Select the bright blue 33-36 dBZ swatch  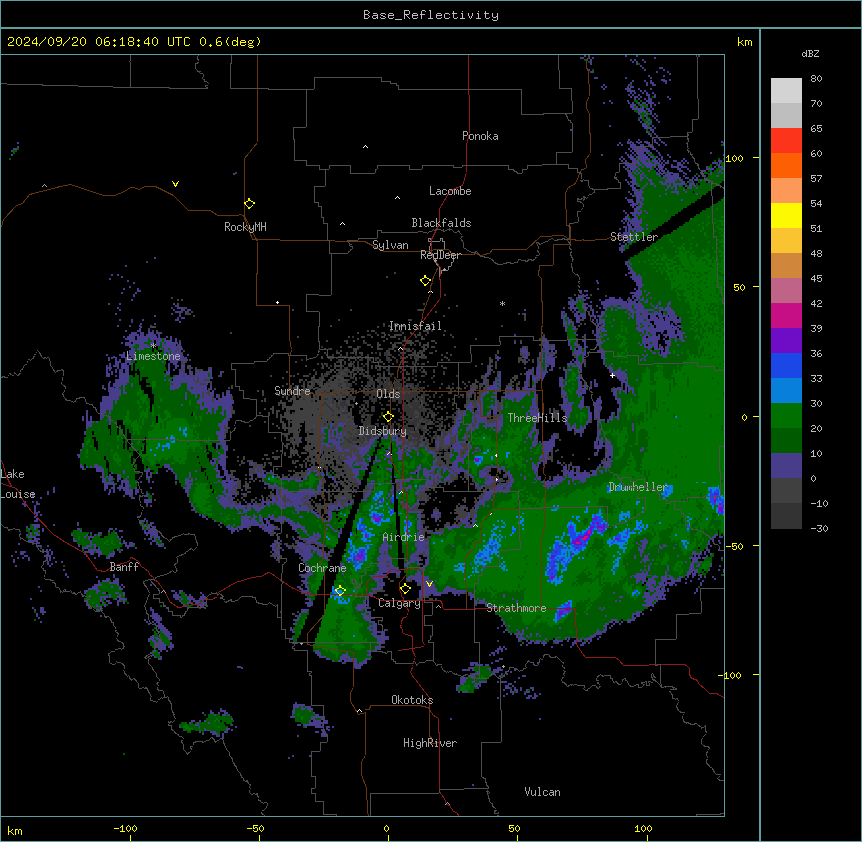coord(786,365)
